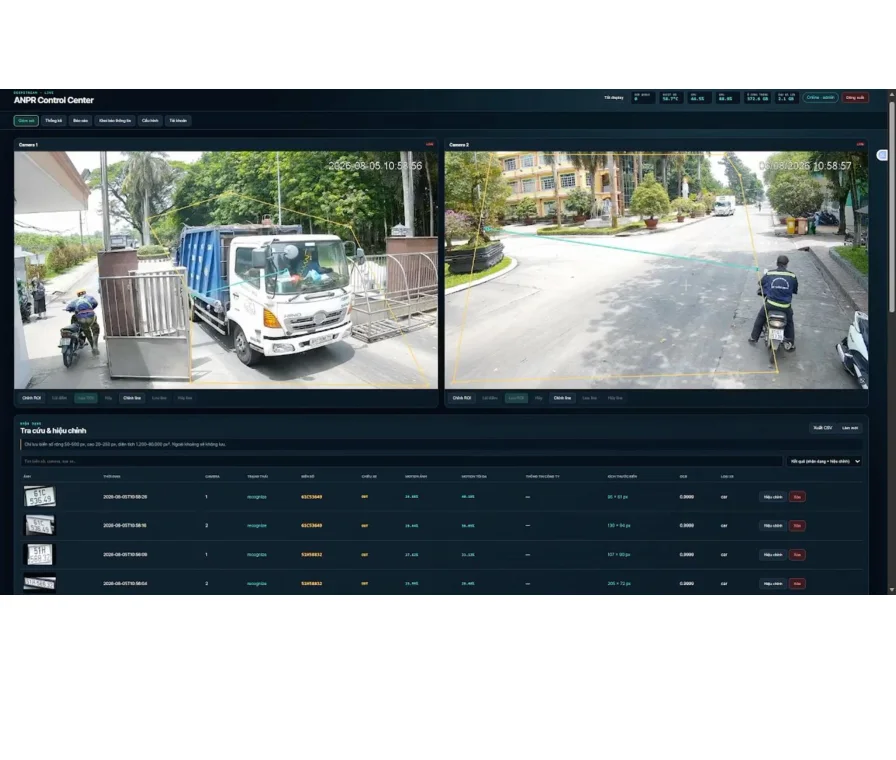Image resolution: width=896 pixels, height=760 pixels.
Task: Open plate thumbnail for 10:58:09 row
Action: point(39,554)
